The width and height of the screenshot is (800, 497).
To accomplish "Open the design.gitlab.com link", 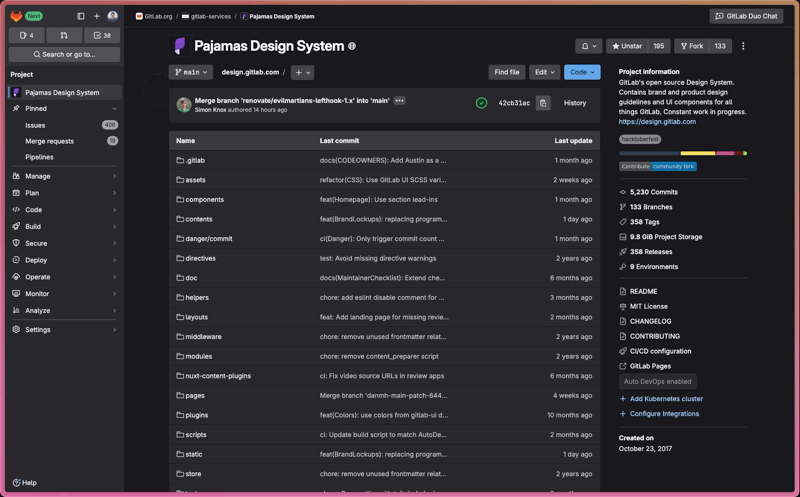I will click(x=657, y=121).
